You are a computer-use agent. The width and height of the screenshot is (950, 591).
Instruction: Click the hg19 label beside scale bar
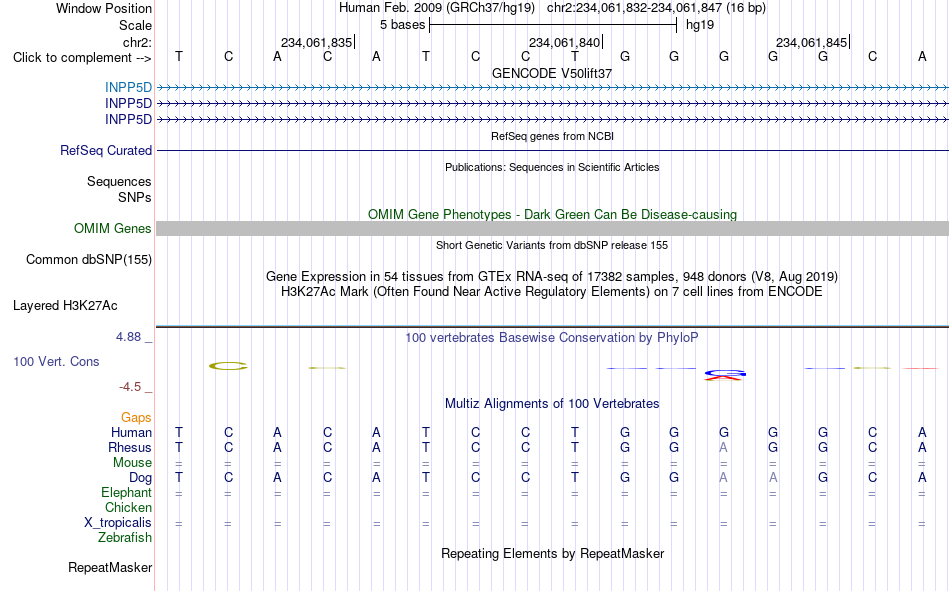(x=700, y=25)
